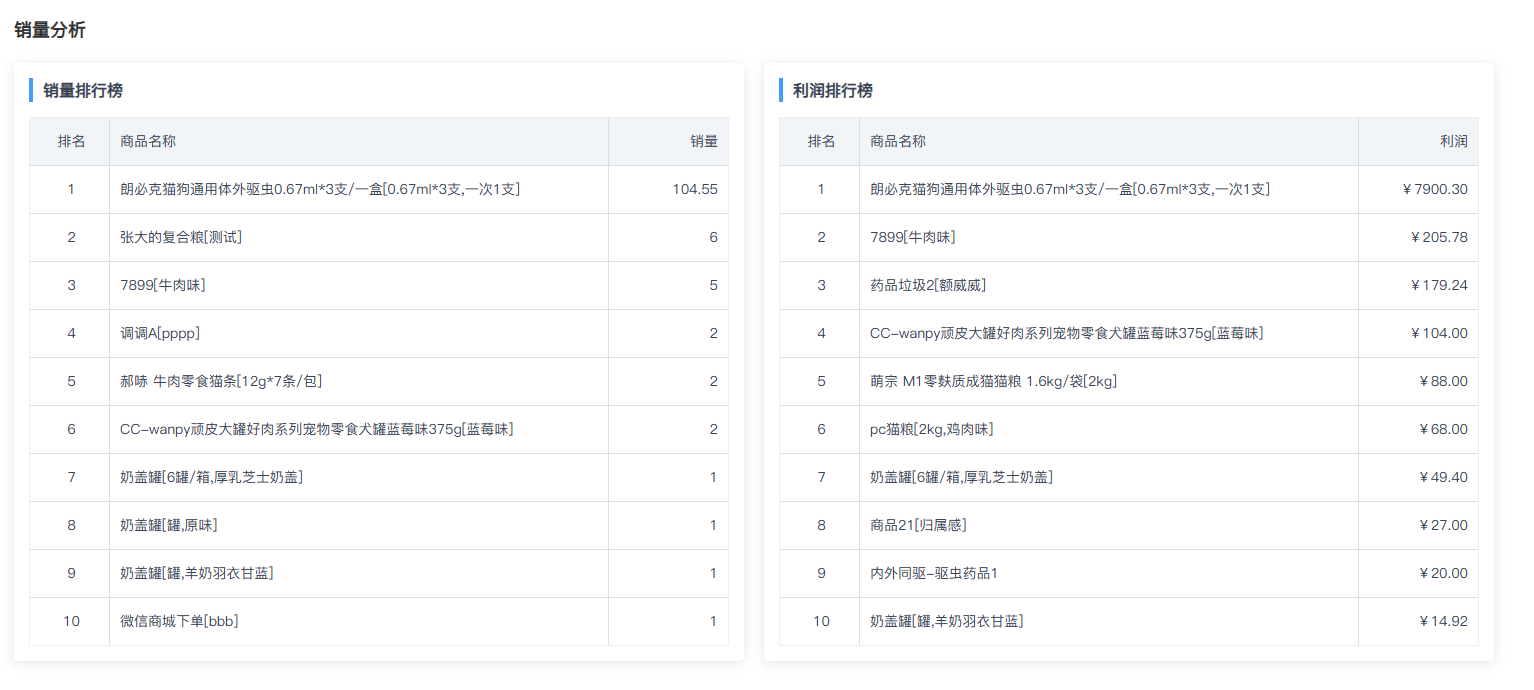The height and width of the screenshot is (690, 1534).
Task: Click 排名 header in profit ranking table
Action: tap(821, 142)
